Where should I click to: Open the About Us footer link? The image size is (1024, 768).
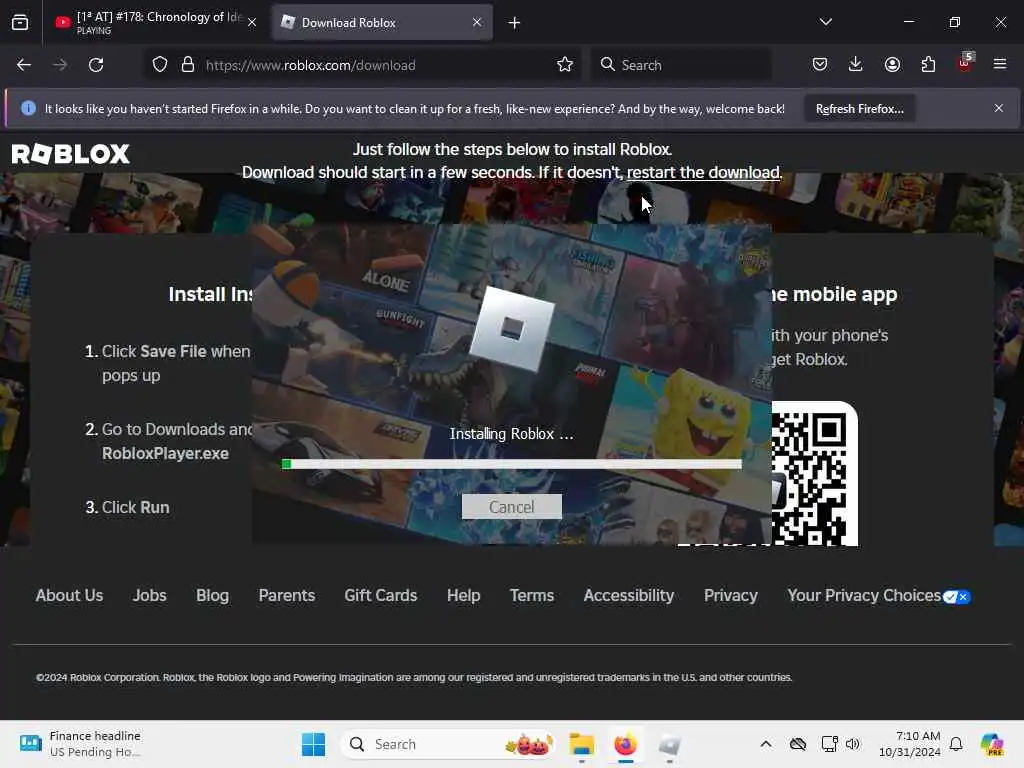(x=69, y=596)
